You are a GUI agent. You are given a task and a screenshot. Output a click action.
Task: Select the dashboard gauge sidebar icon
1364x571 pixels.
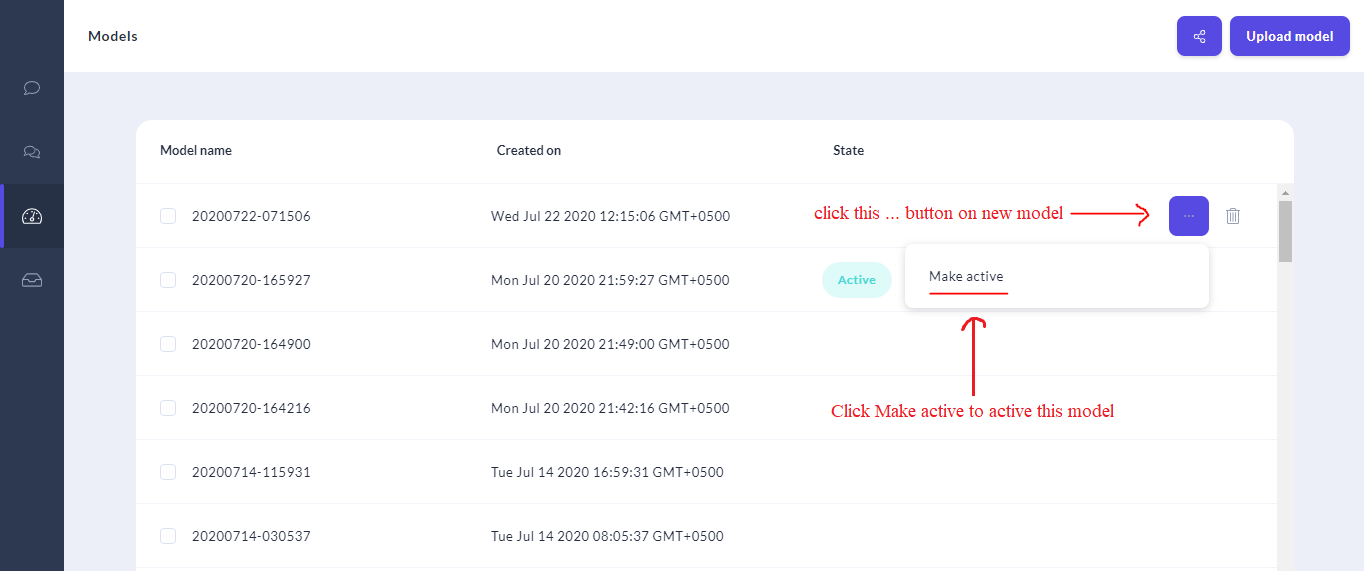(32, 216)
